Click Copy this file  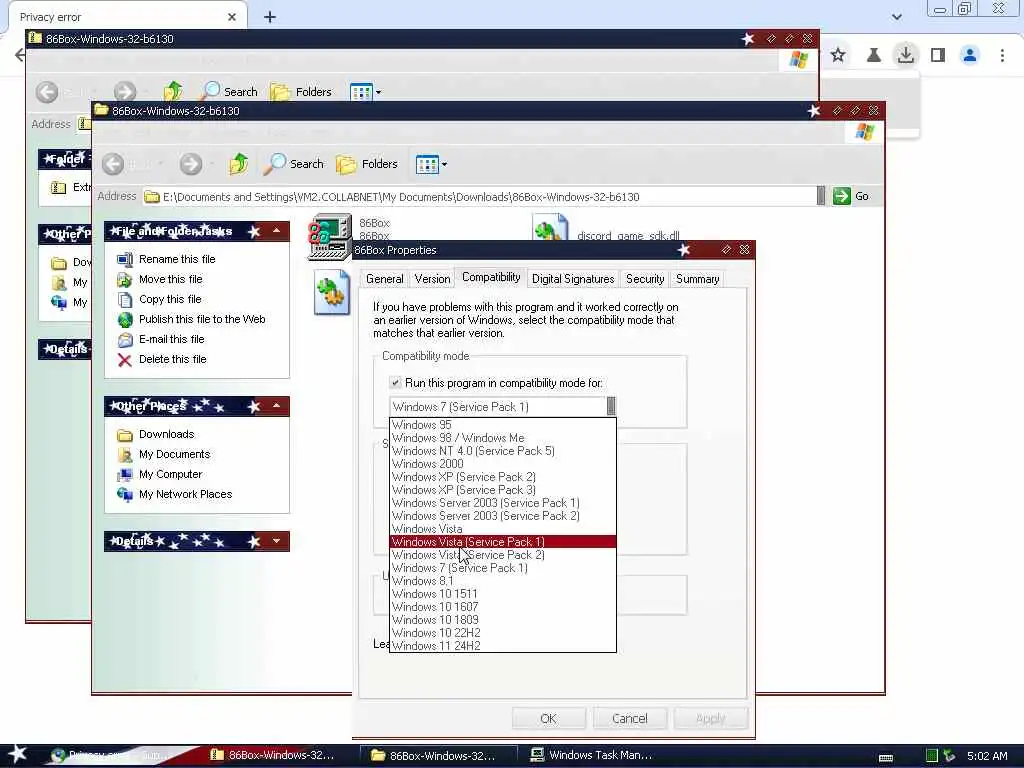point(159,299)
